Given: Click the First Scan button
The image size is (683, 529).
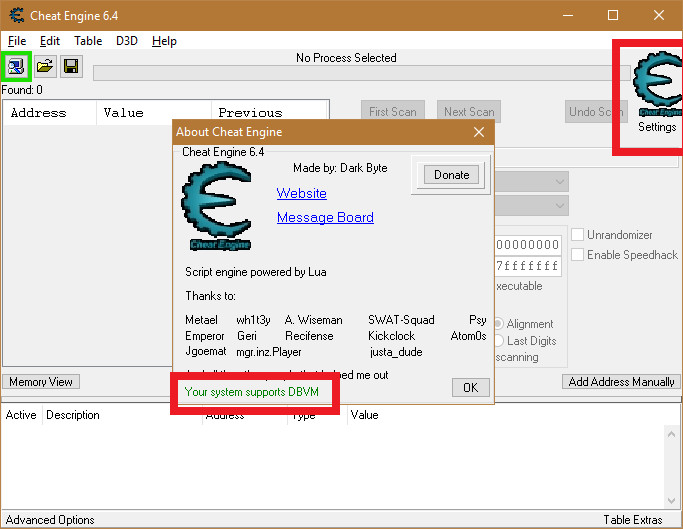Looking at the screenshot, I should [393, 112].
